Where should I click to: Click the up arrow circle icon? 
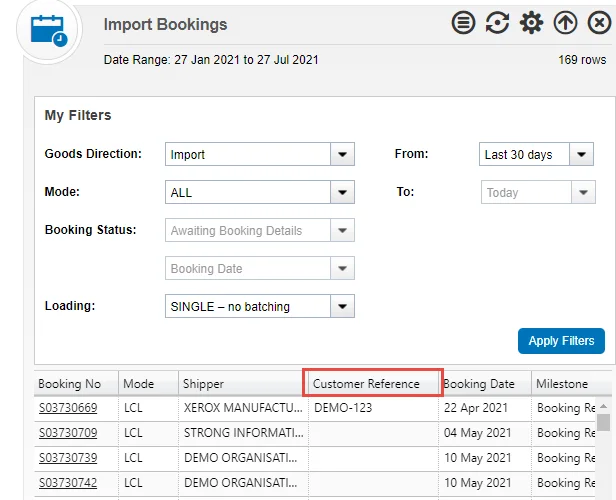pos(565,23)
